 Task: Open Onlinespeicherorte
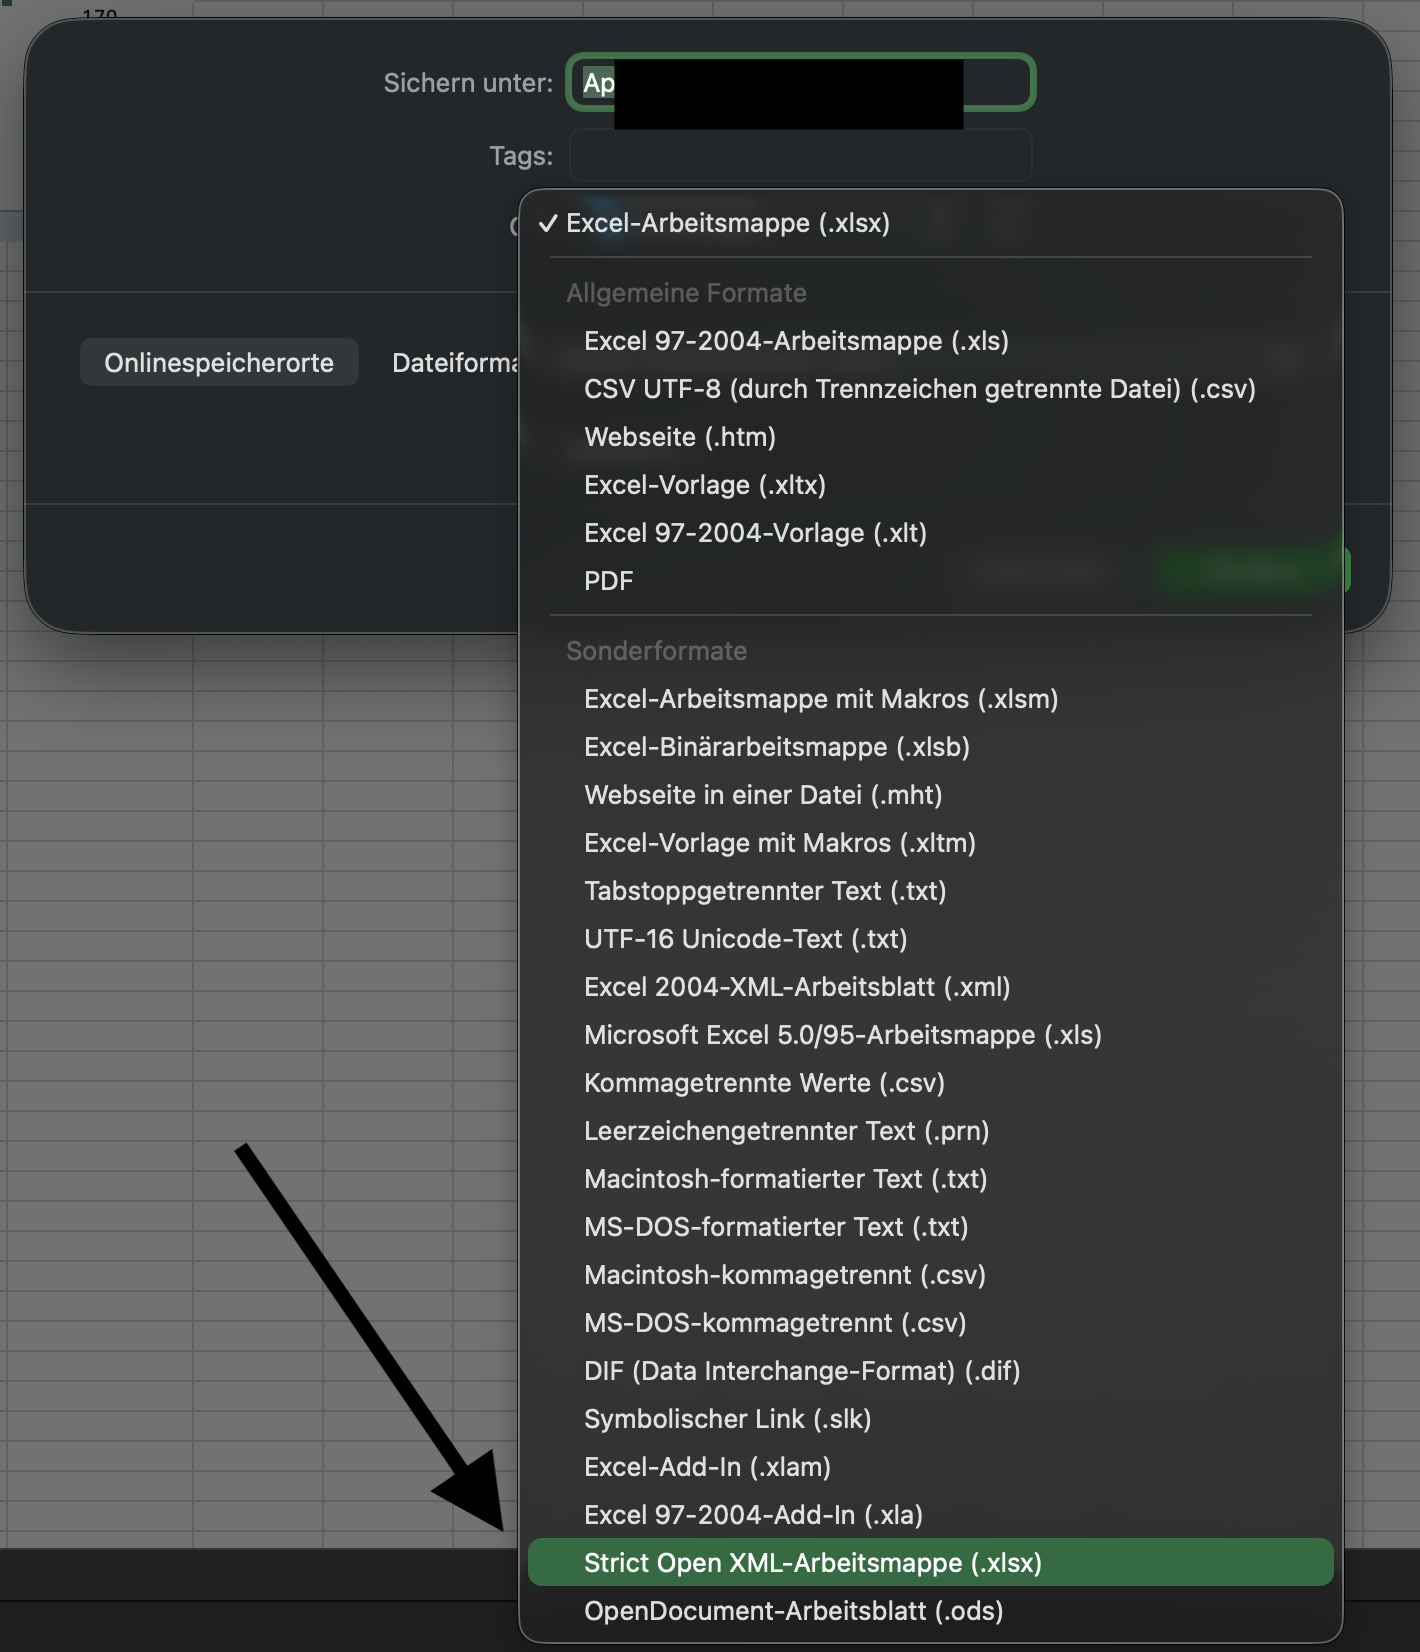point(219,362)
